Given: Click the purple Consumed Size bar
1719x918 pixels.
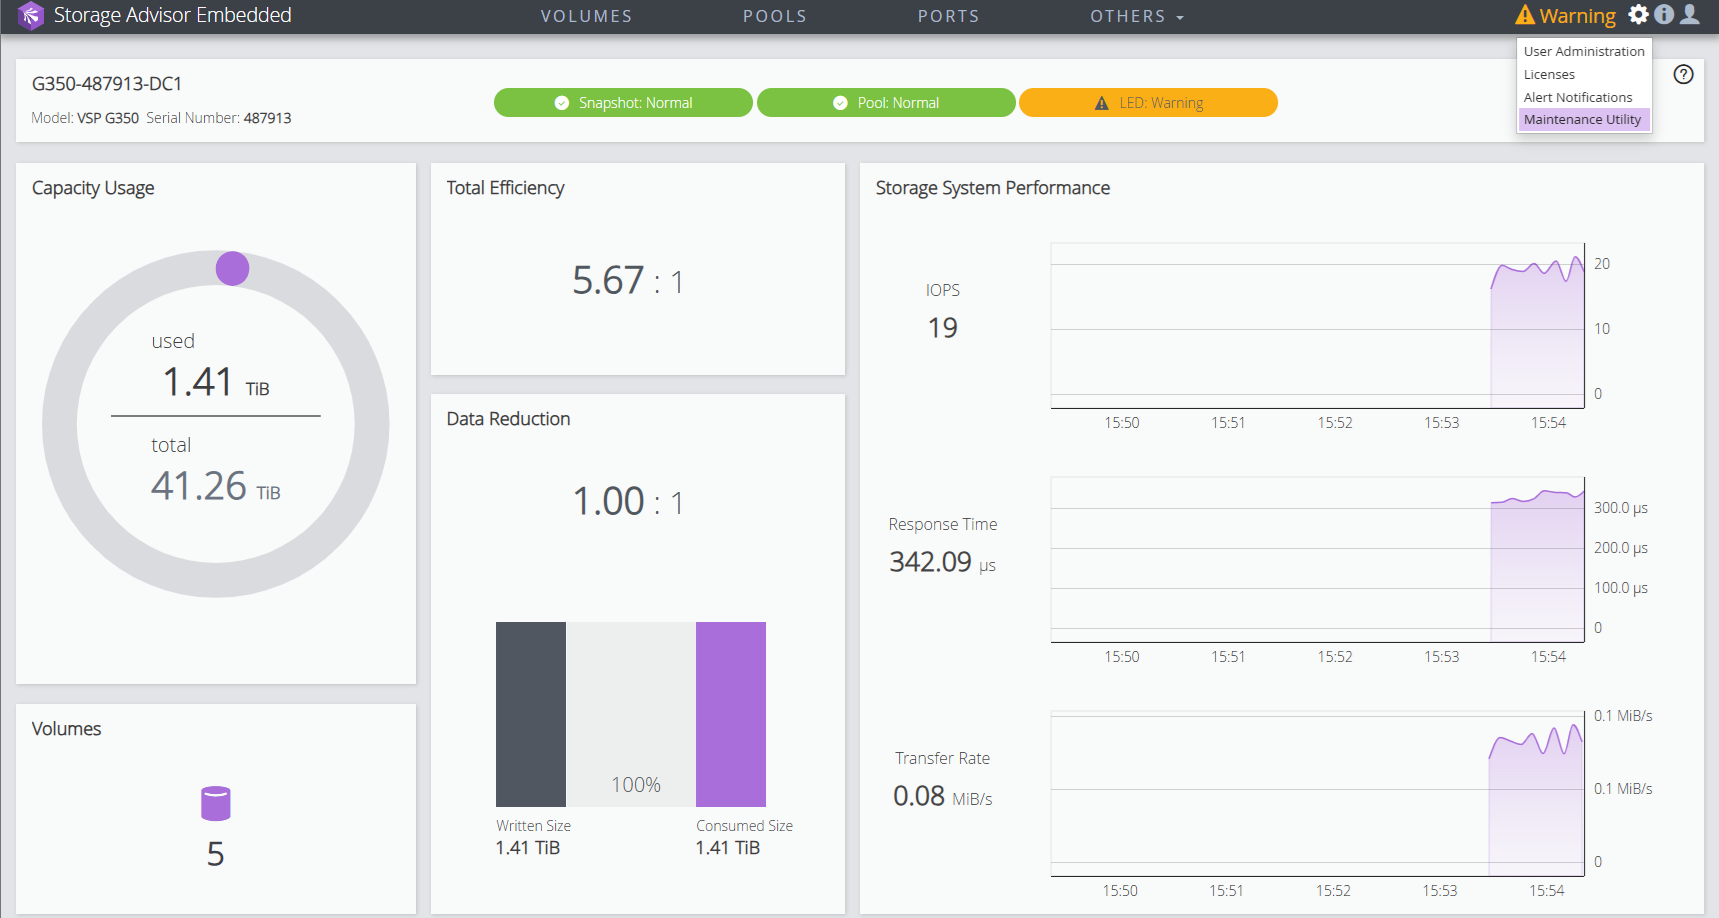Looking at the screenshot, I should [x=730, y=714].
